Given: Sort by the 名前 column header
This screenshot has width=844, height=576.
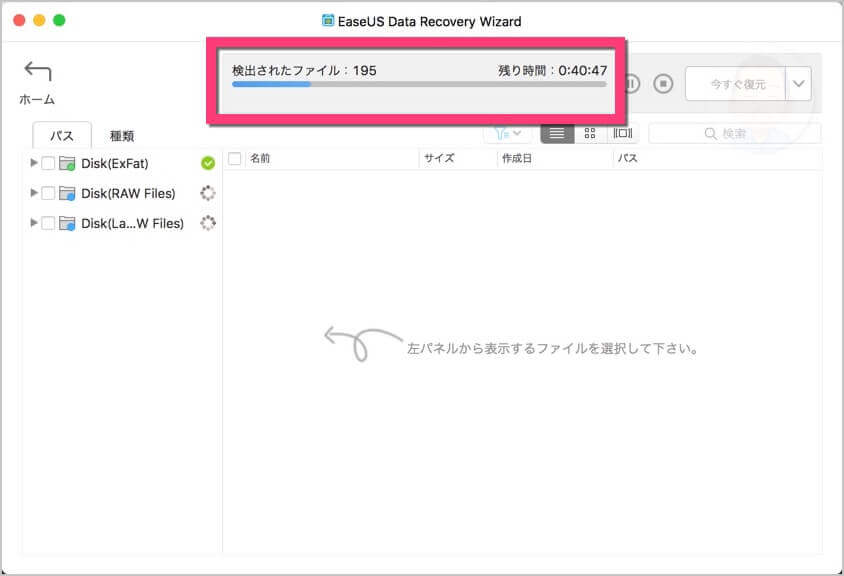Looking at the screenshot, I should 260,158.
